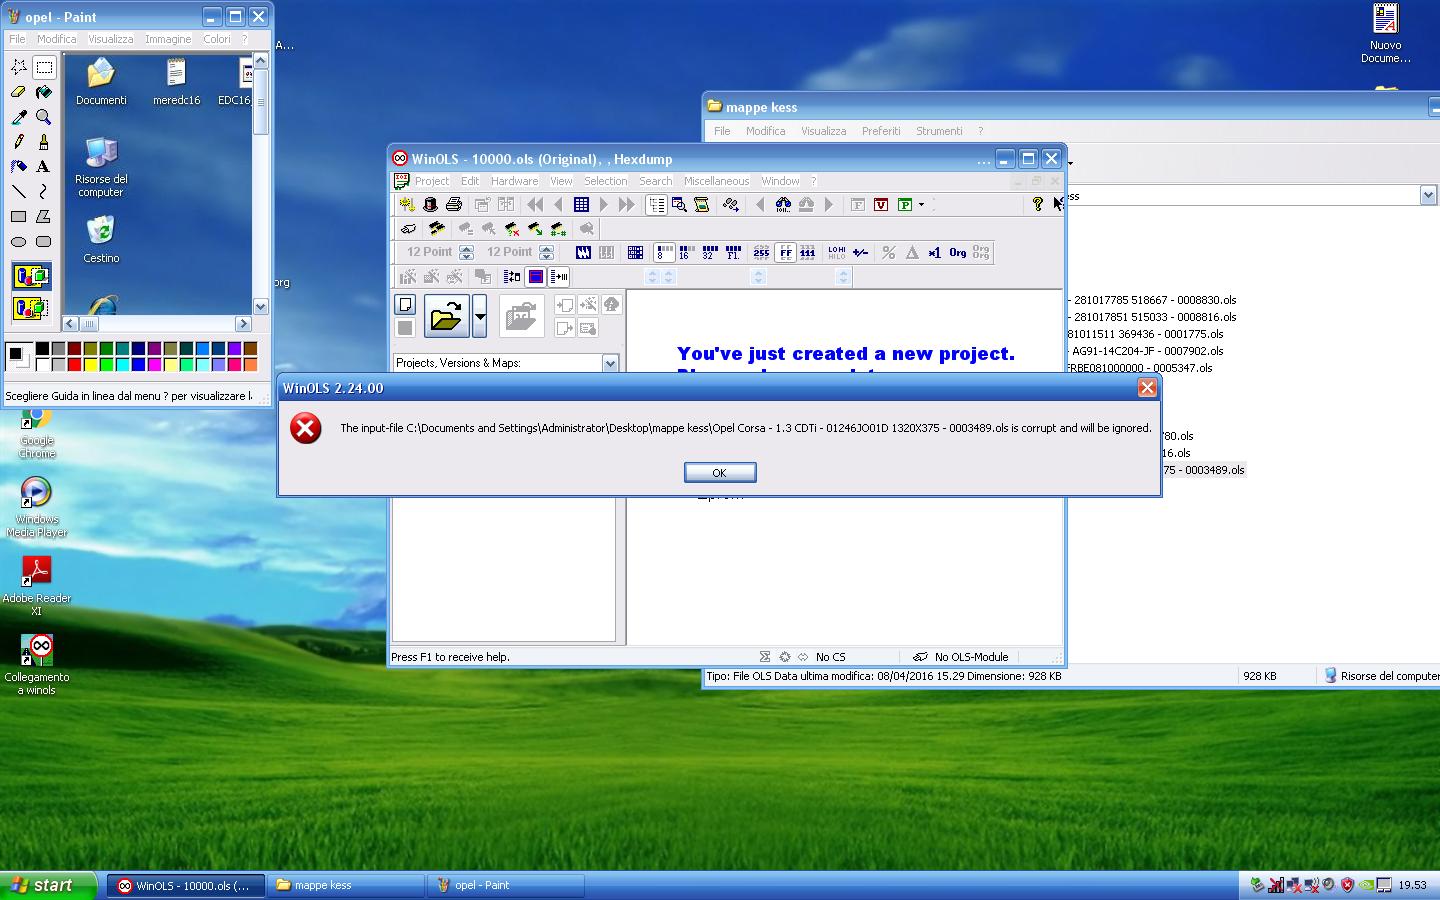Click the double-arrow fast forward icon in WinOLS

[x=627, y=204]
